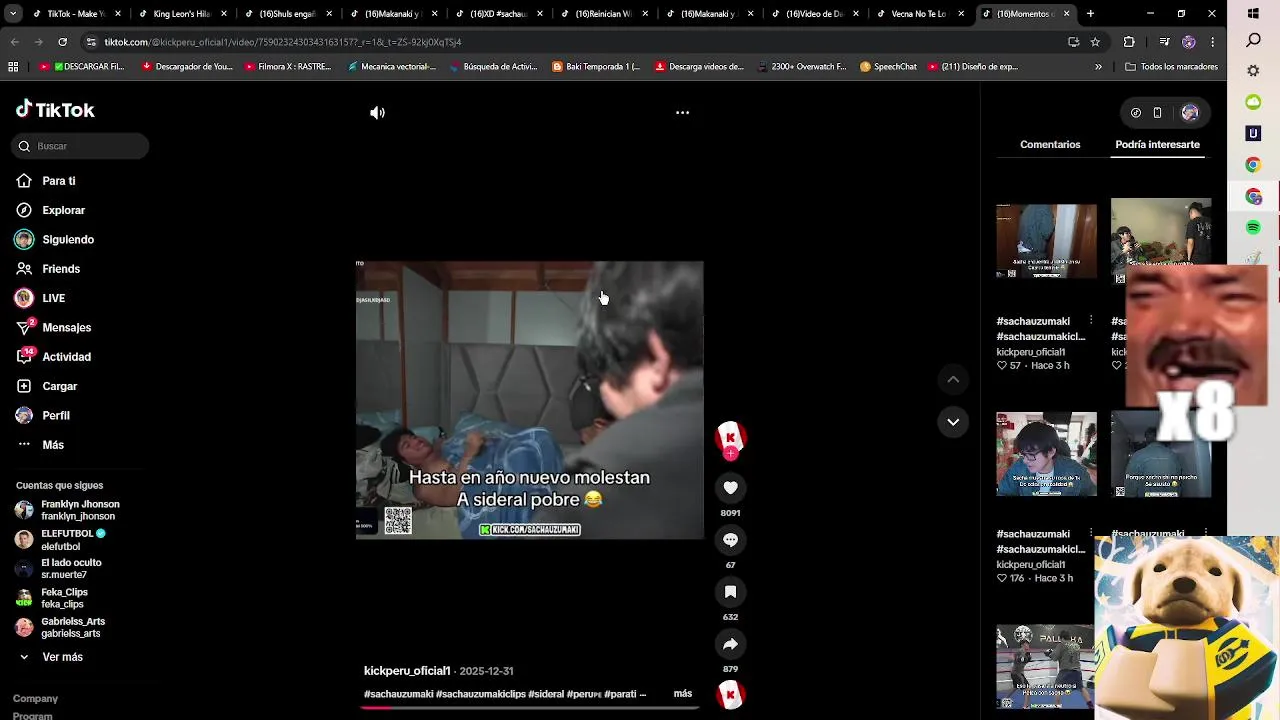Open Baki Temporada 1 bookmark
The width and height of the screenshot is (1280, 720).
point(595,67)
